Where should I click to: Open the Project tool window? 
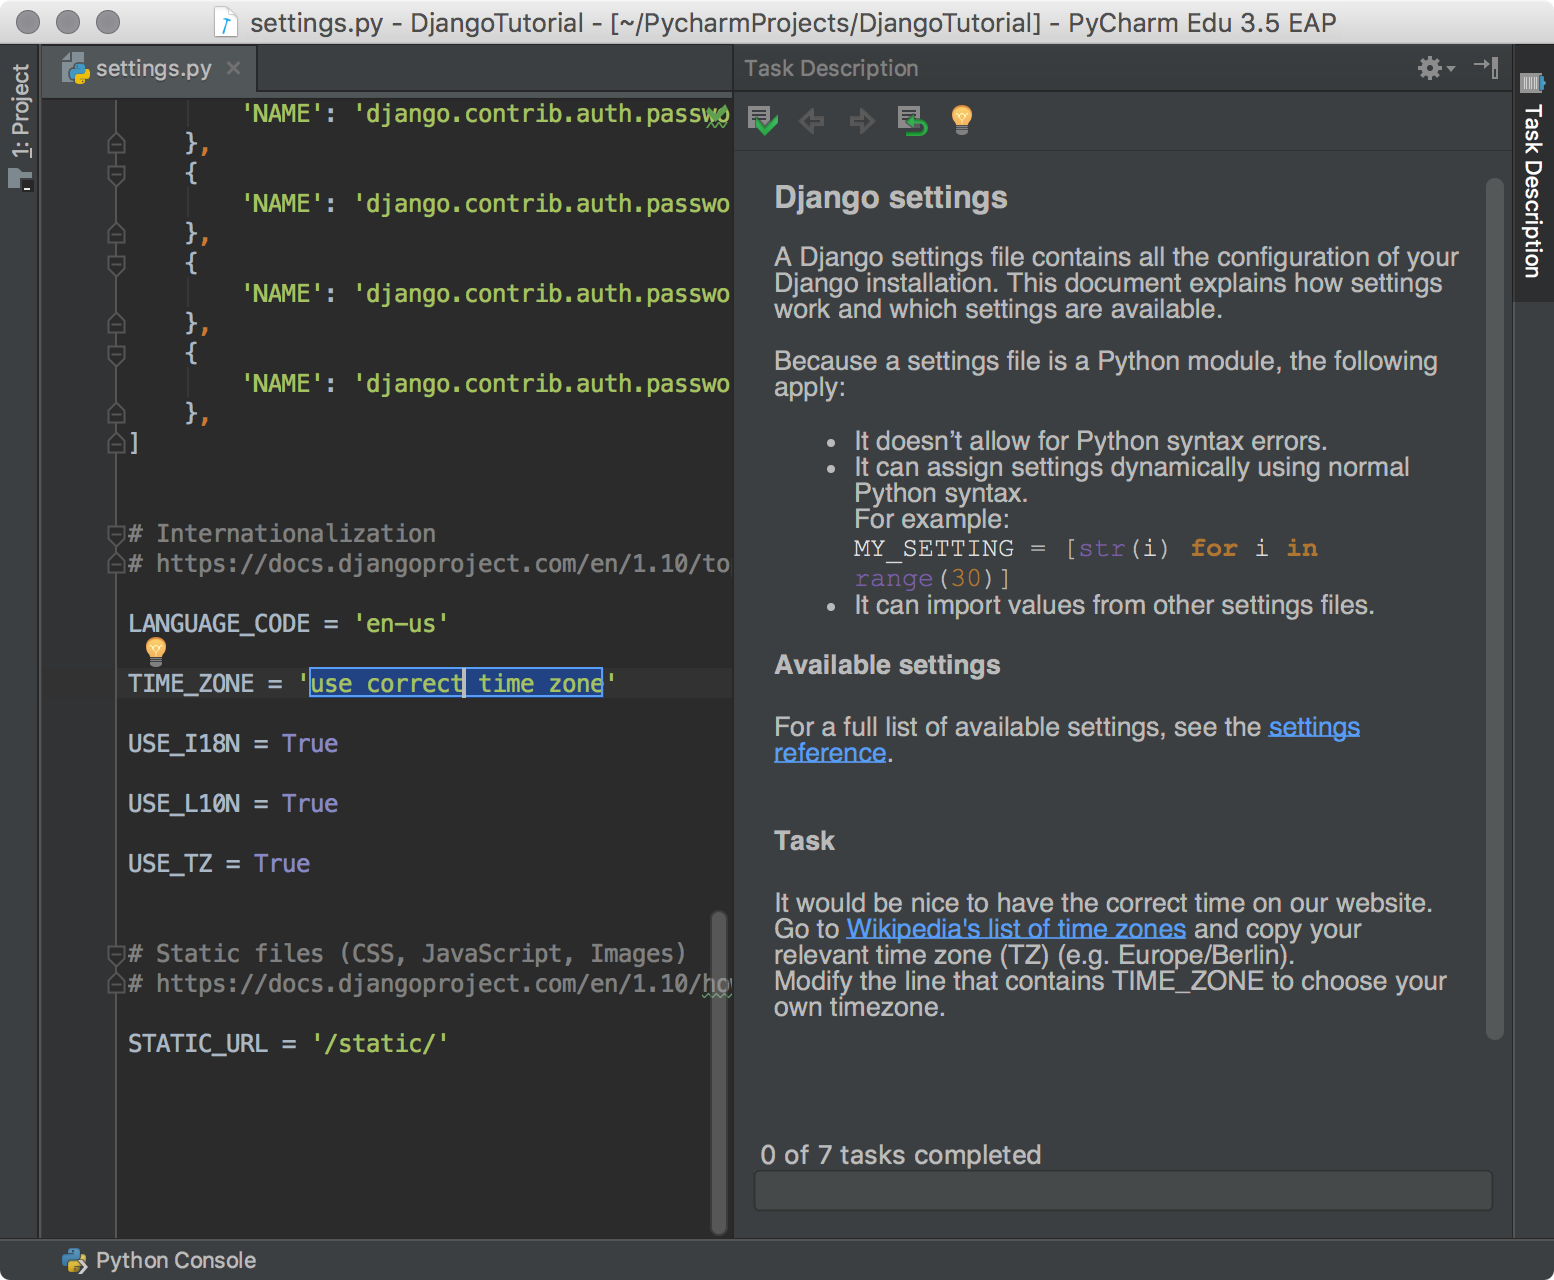[20, 126]
